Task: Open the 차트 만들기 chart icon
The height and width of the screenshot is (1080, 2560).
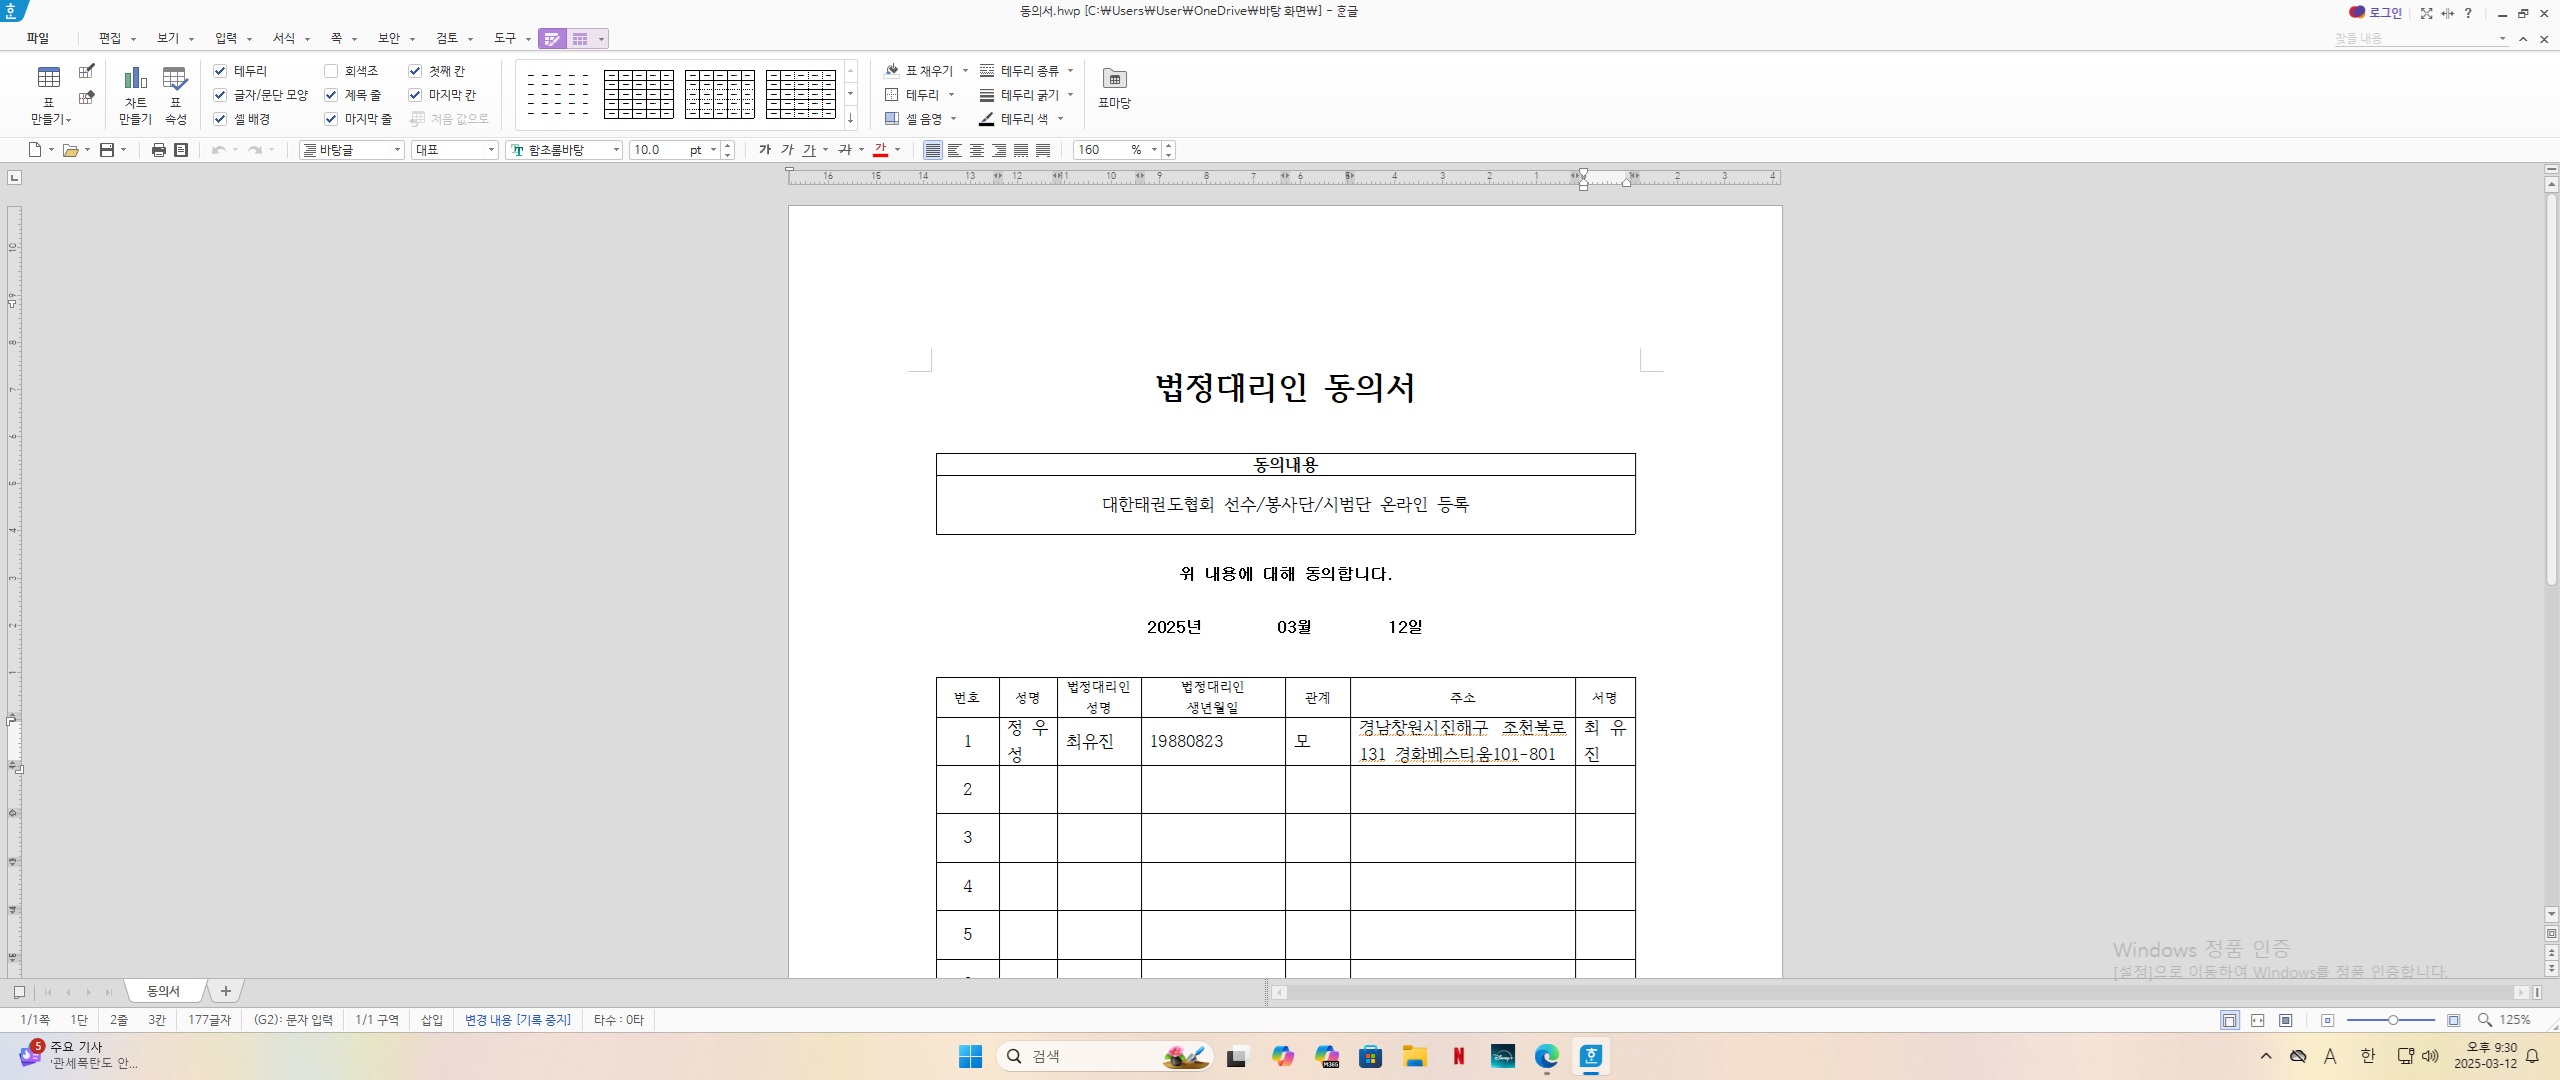Action: click(135, 78)
